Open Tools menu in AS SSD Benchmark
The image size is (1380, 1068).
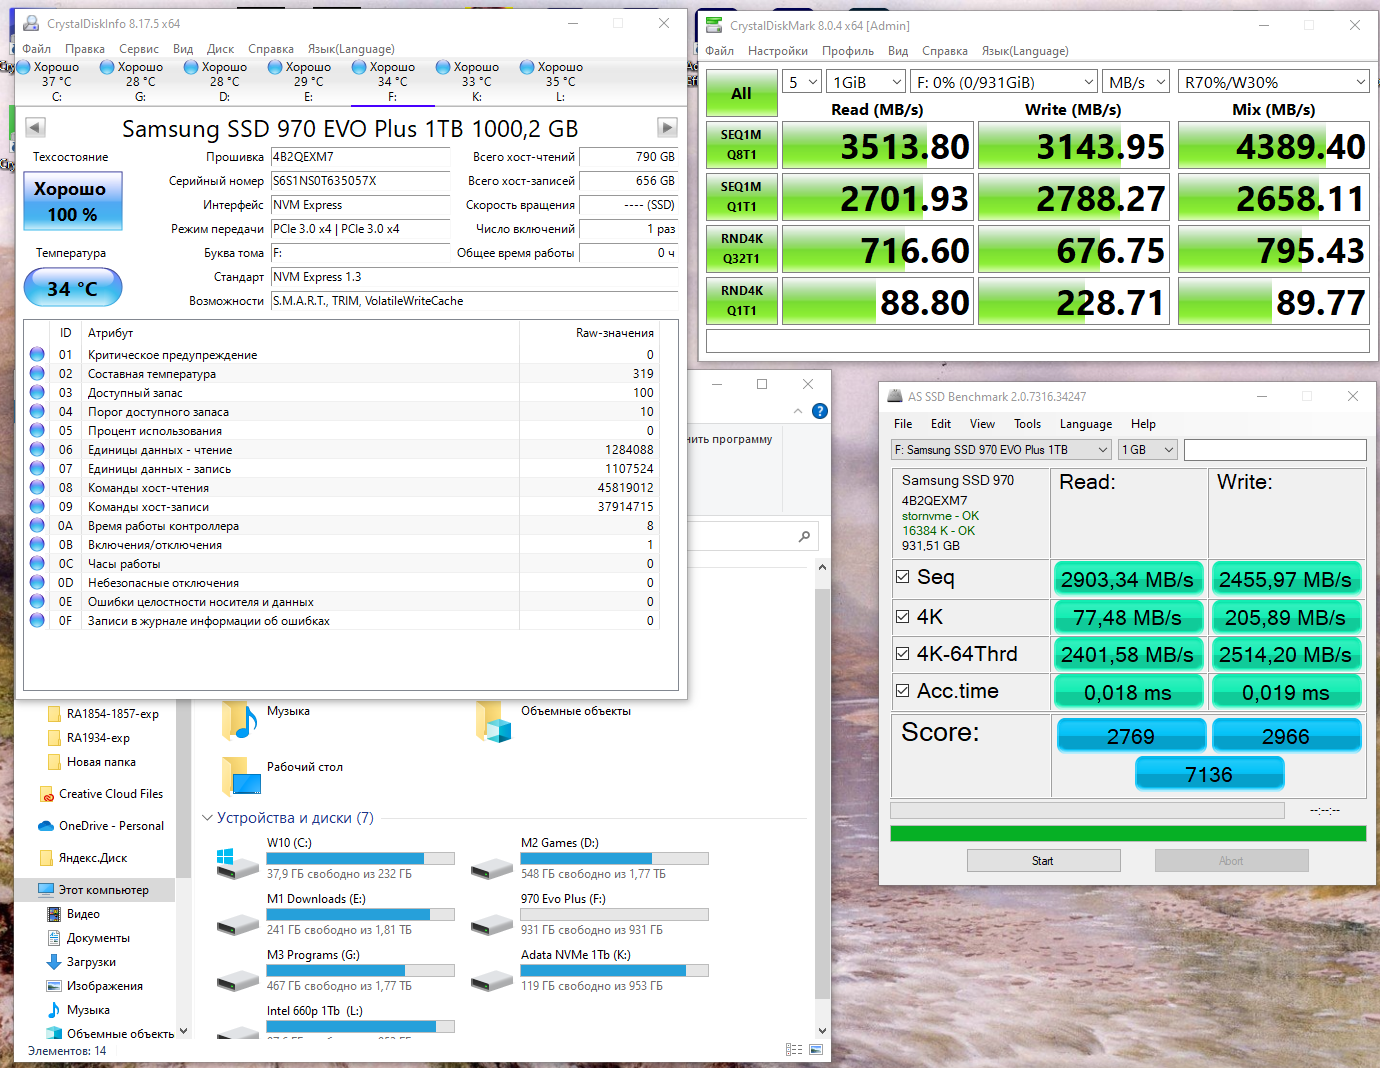pos(1028,424)
